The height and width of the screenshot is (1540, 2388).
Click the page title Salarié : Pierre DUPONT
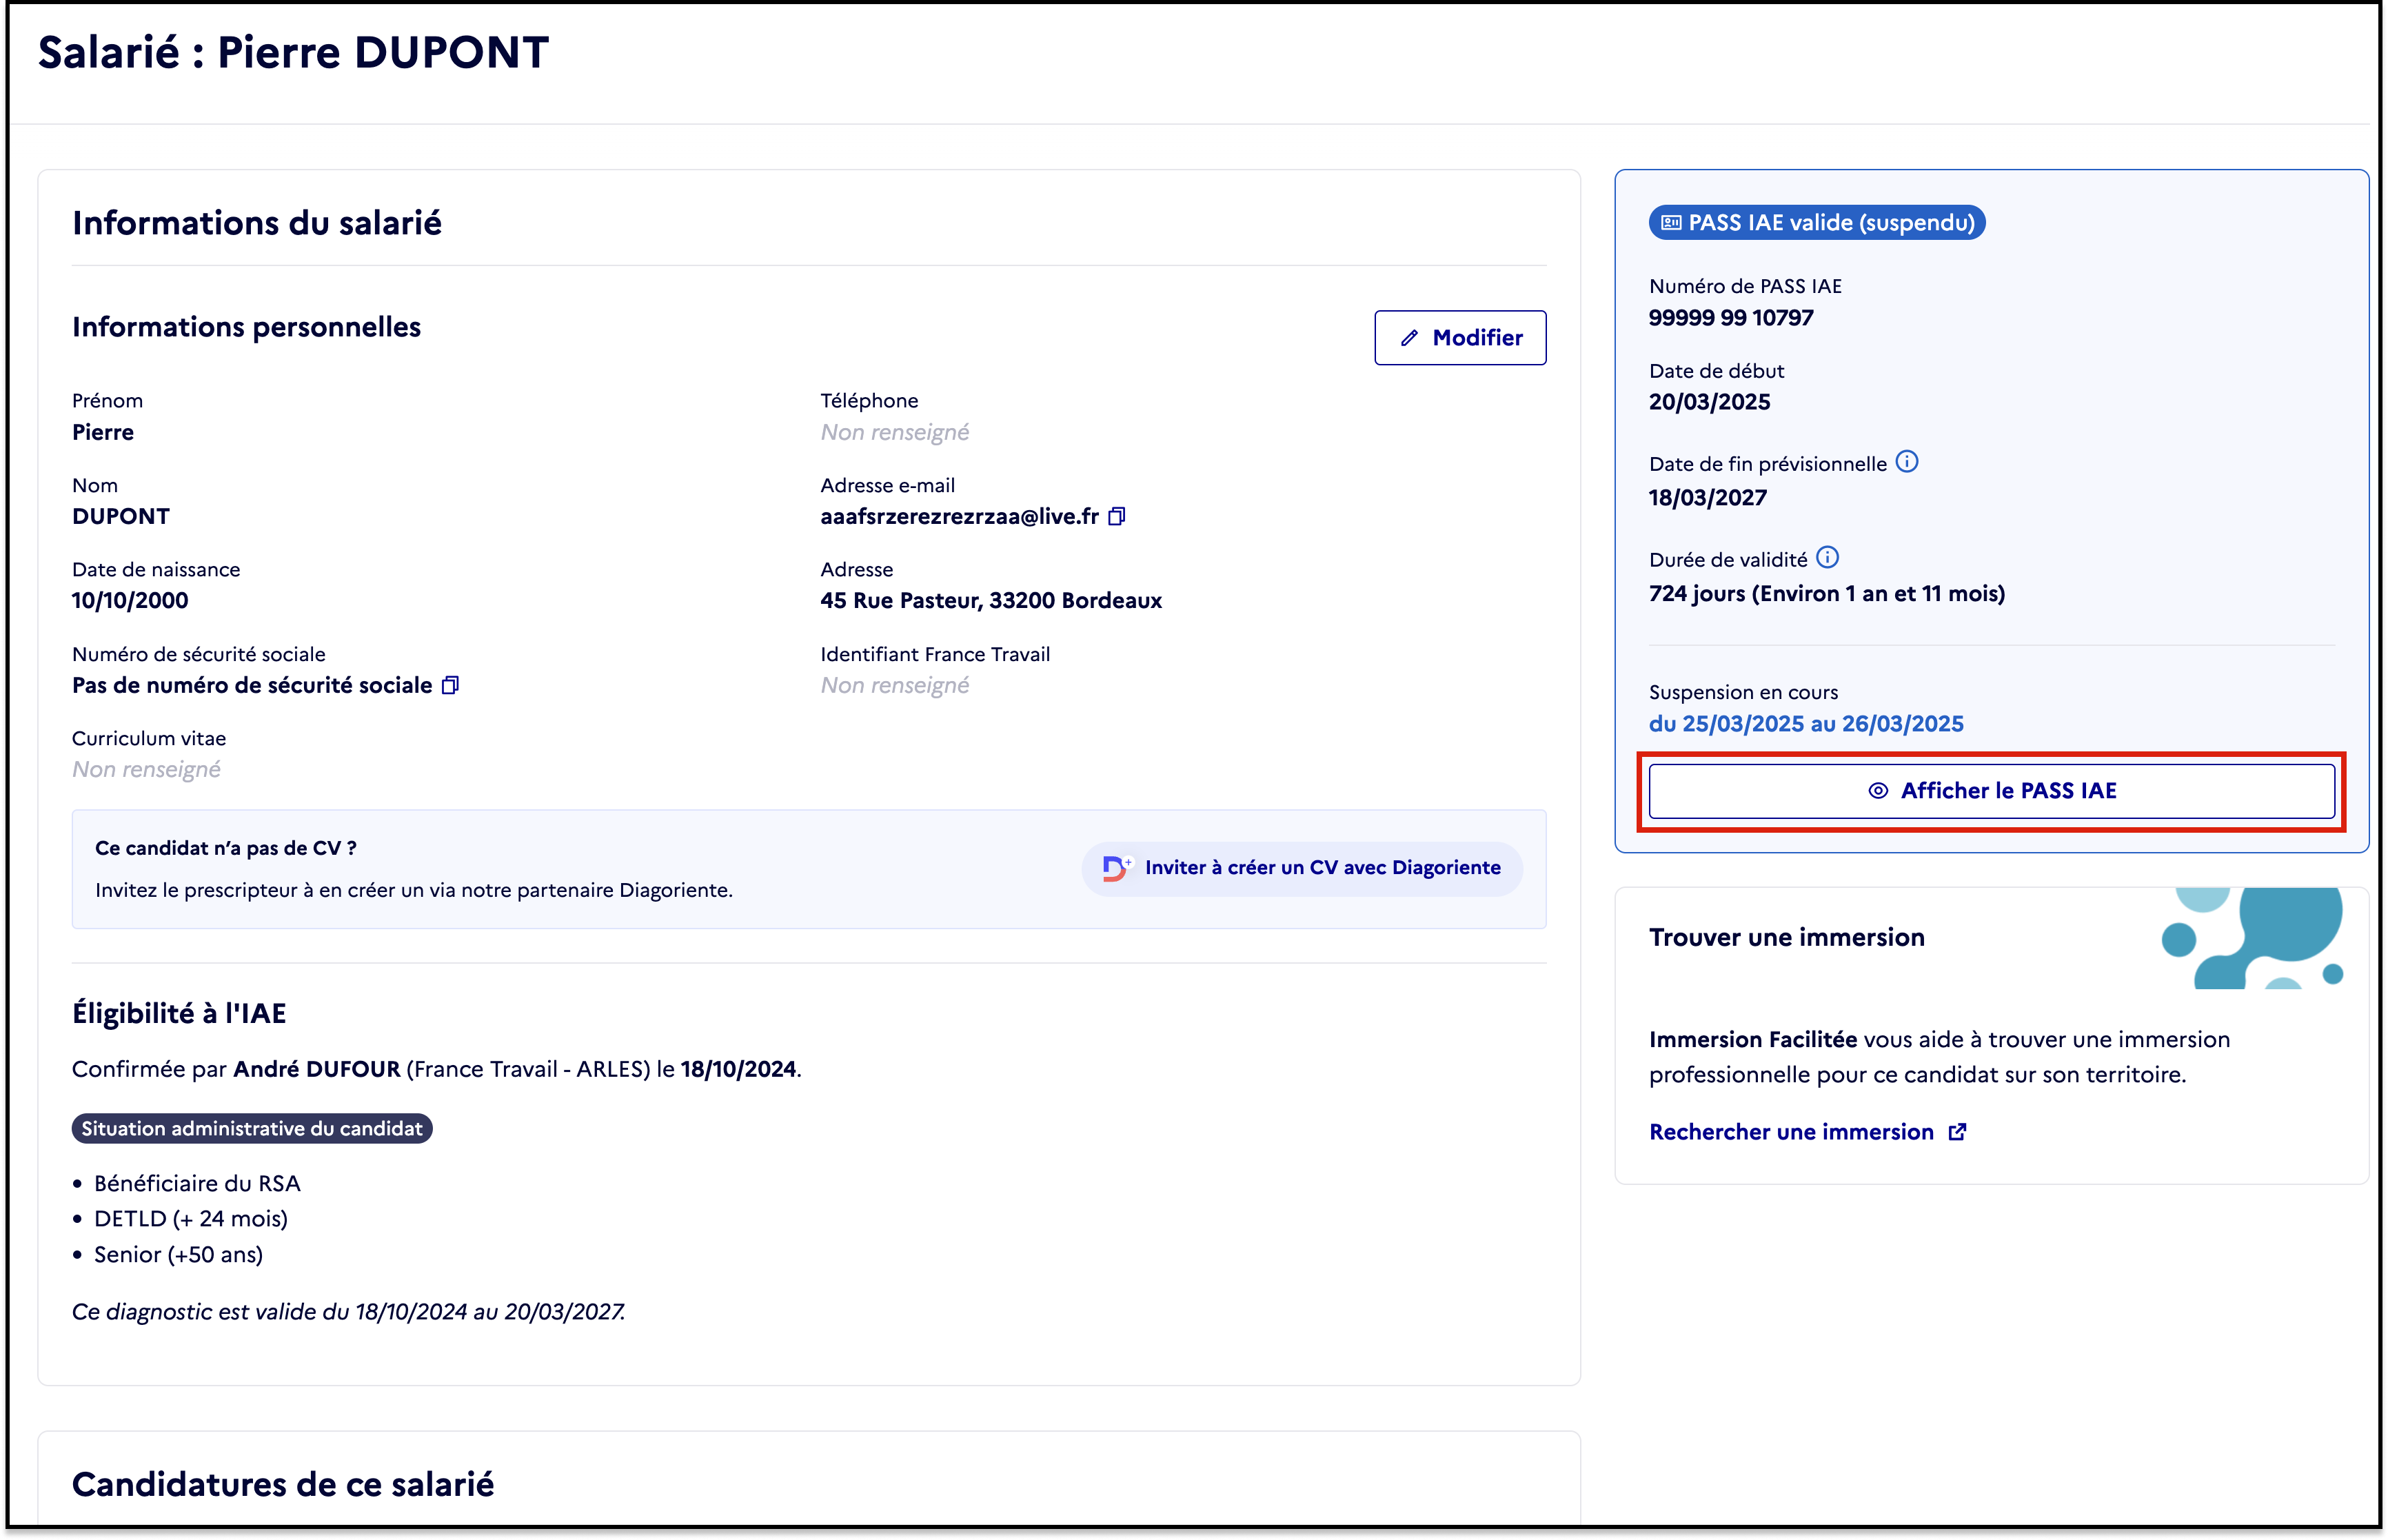tap(294, 53)
